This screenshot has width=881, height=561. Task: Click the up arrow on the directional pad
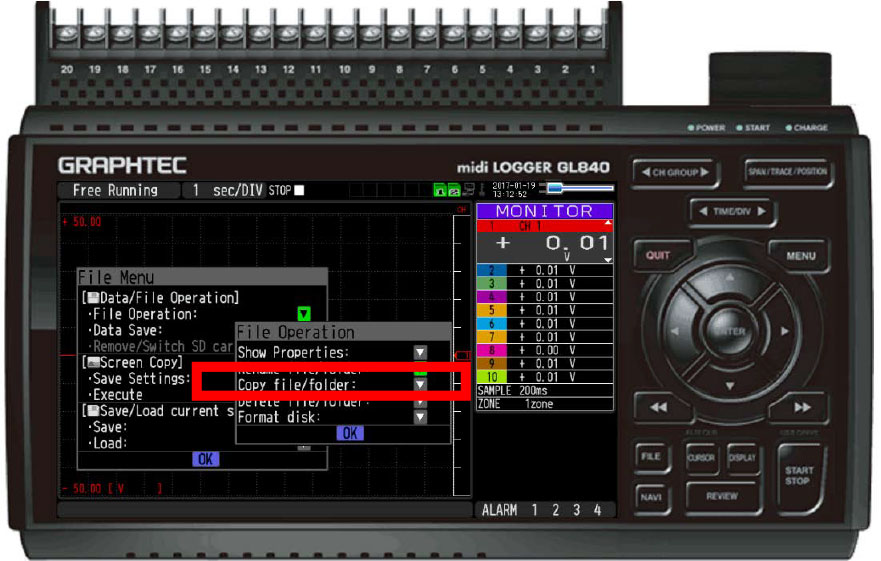click(x=729, y=278)
